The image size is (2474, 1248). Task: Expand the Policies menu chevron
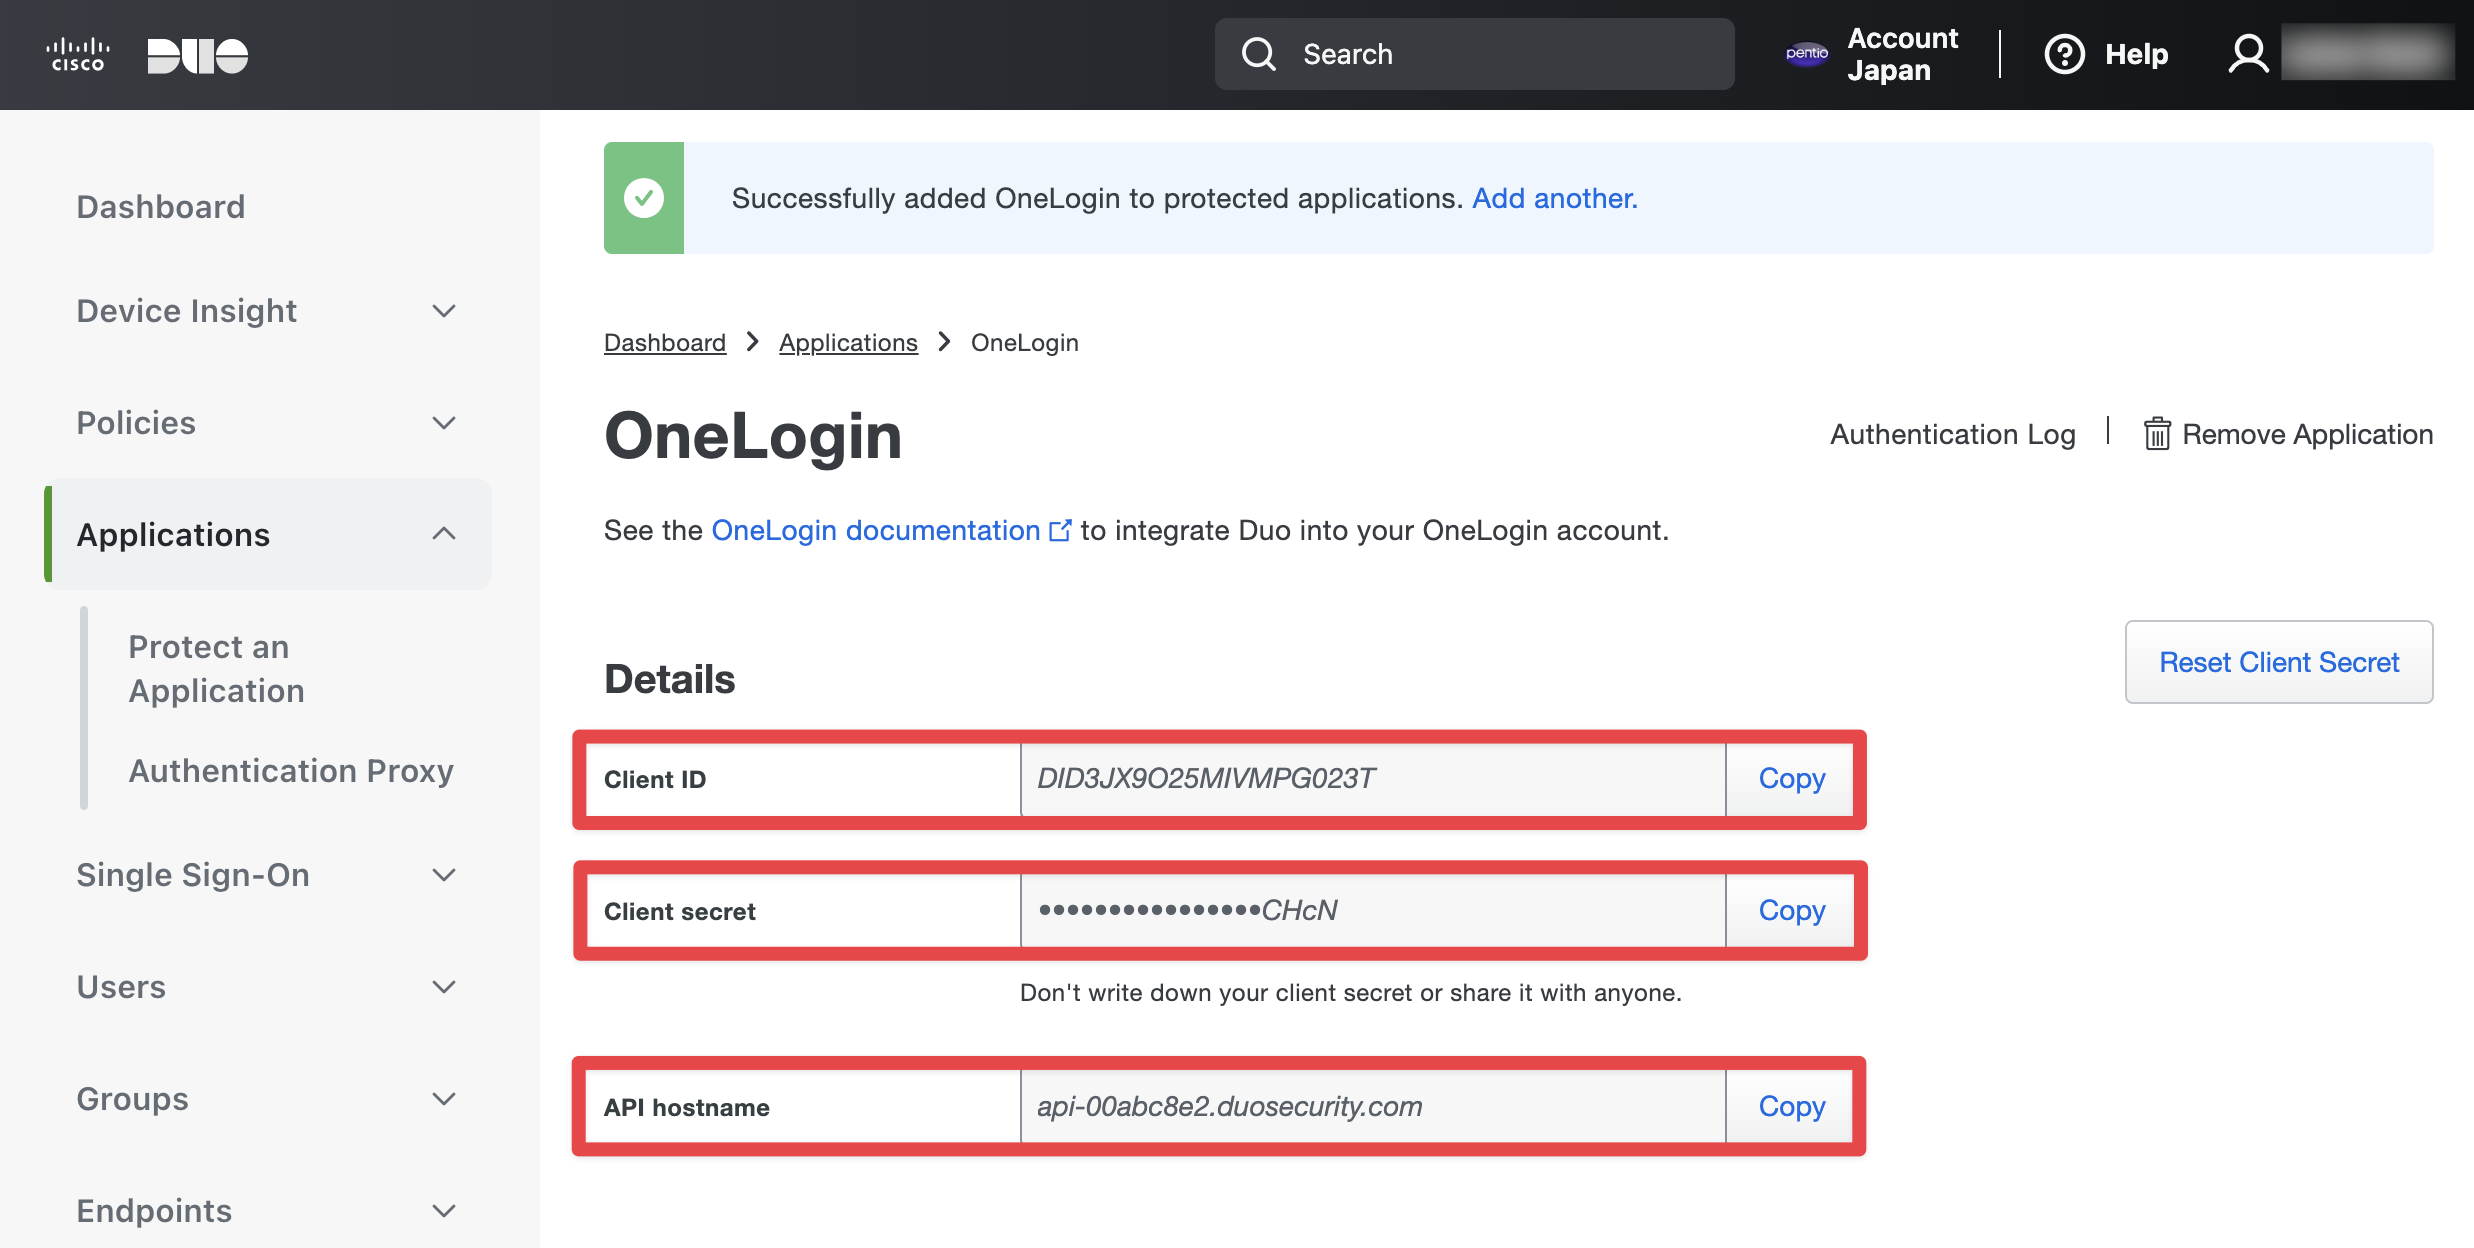444,423
